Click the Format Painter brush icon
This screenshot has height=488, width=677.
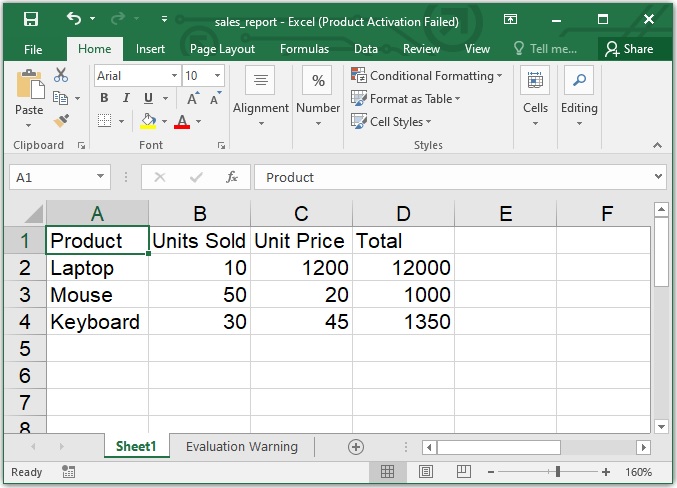61,120
